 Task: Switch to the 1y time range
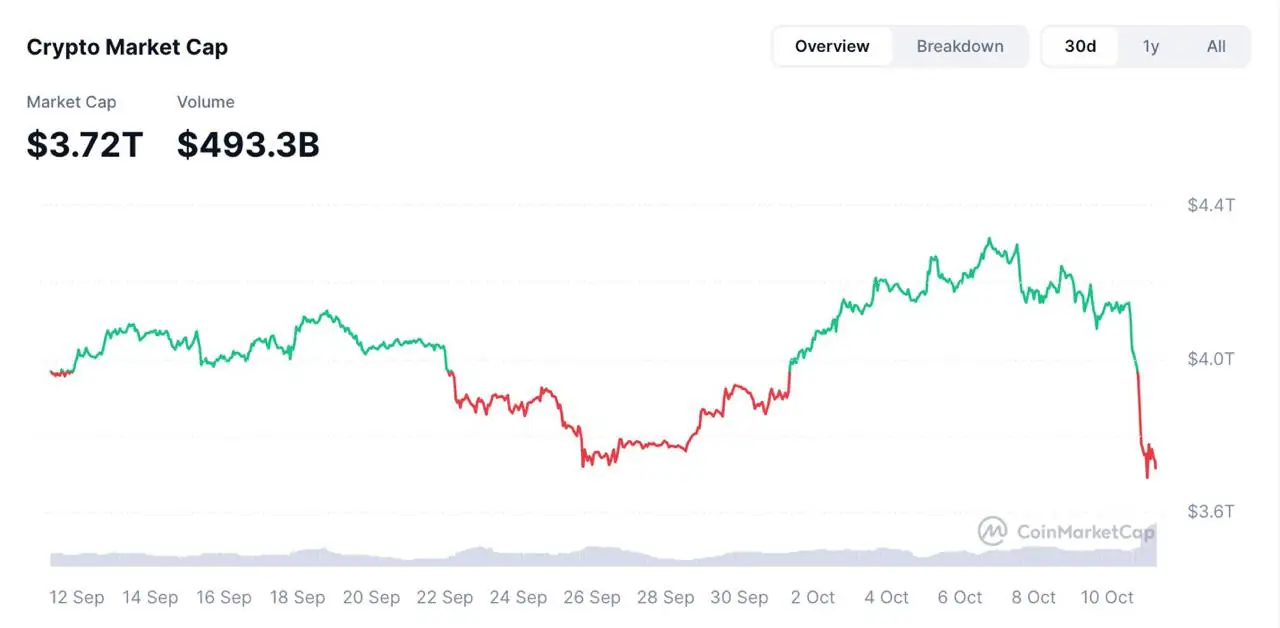coord(1150,46)
